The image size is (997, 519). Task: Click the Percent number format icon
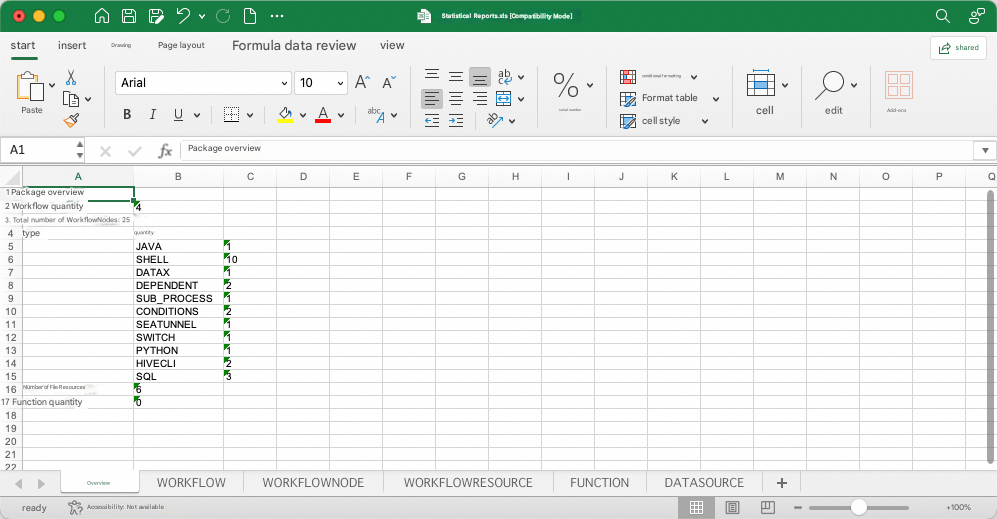click(x=566, y=85)
